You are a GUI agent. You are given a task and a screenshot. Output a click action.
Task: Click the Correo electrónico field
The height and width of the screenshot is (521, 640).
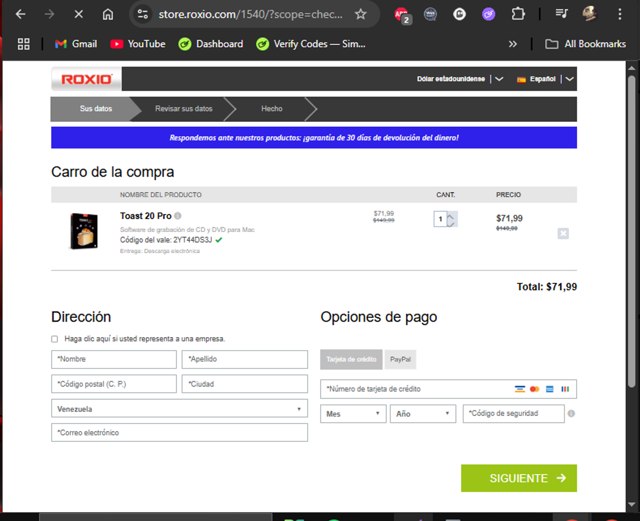pyautogui.click(x=179, y=432)
